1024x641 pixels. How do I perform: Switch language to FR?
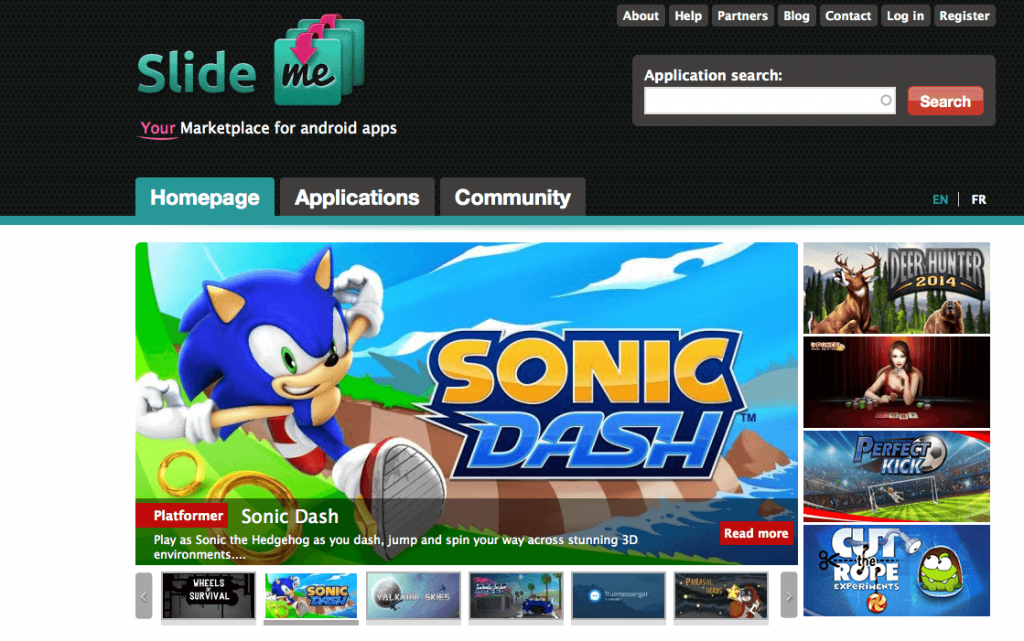click(978, 200)
